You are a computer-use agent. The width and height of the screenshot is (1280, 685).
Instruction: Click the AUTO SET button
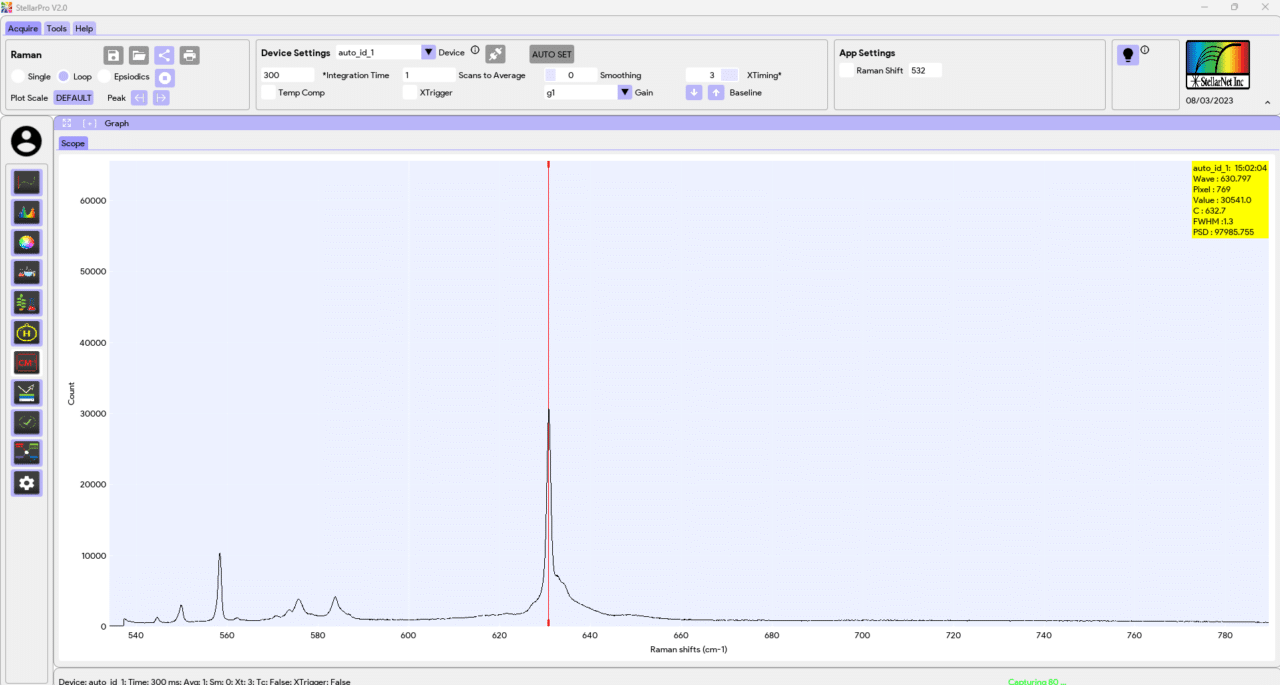(550, 54)
